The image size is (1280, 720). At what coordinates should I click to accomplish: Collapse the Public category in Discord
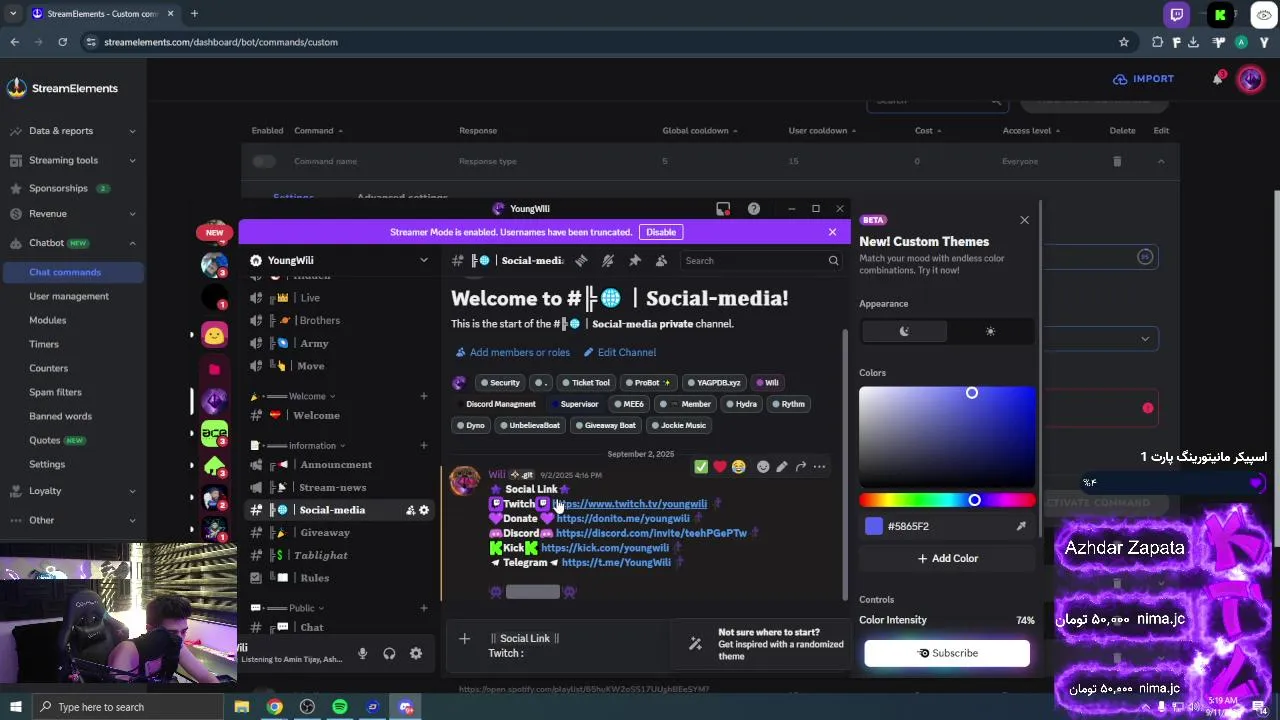tap(288, 608)
